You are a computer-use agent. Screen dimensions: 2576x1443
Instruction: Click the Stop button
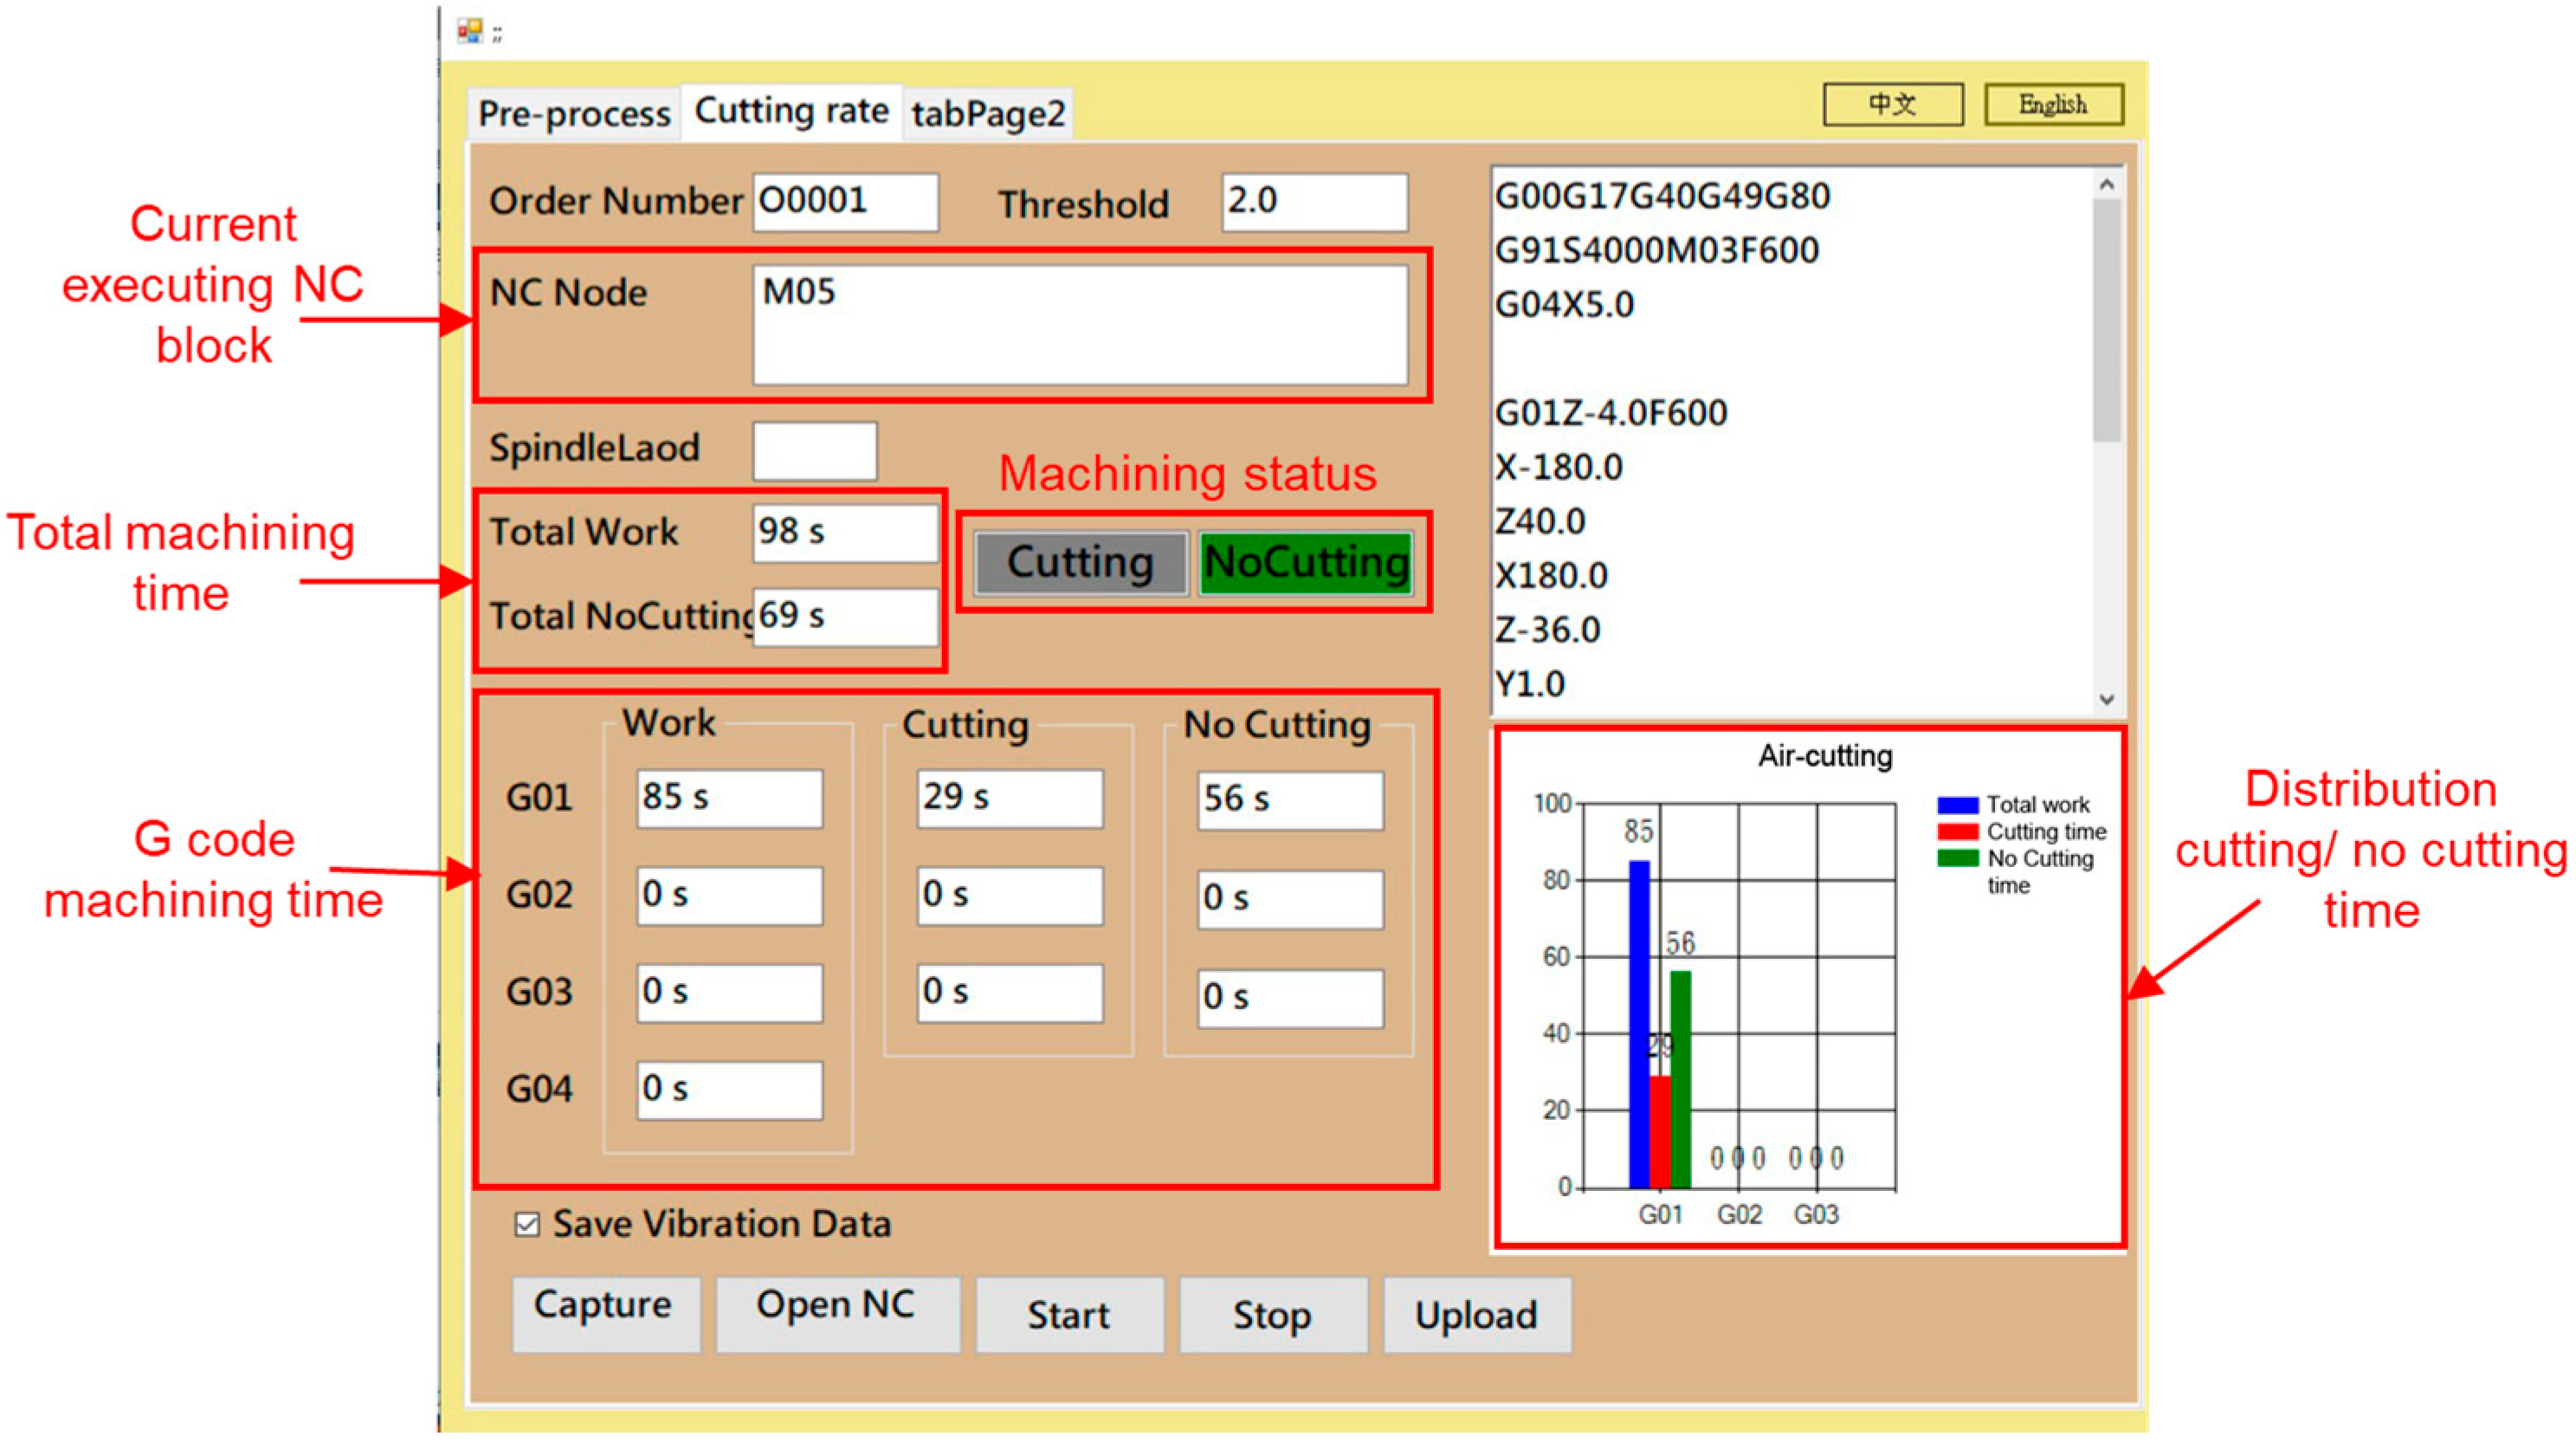pos(1272,1314)
